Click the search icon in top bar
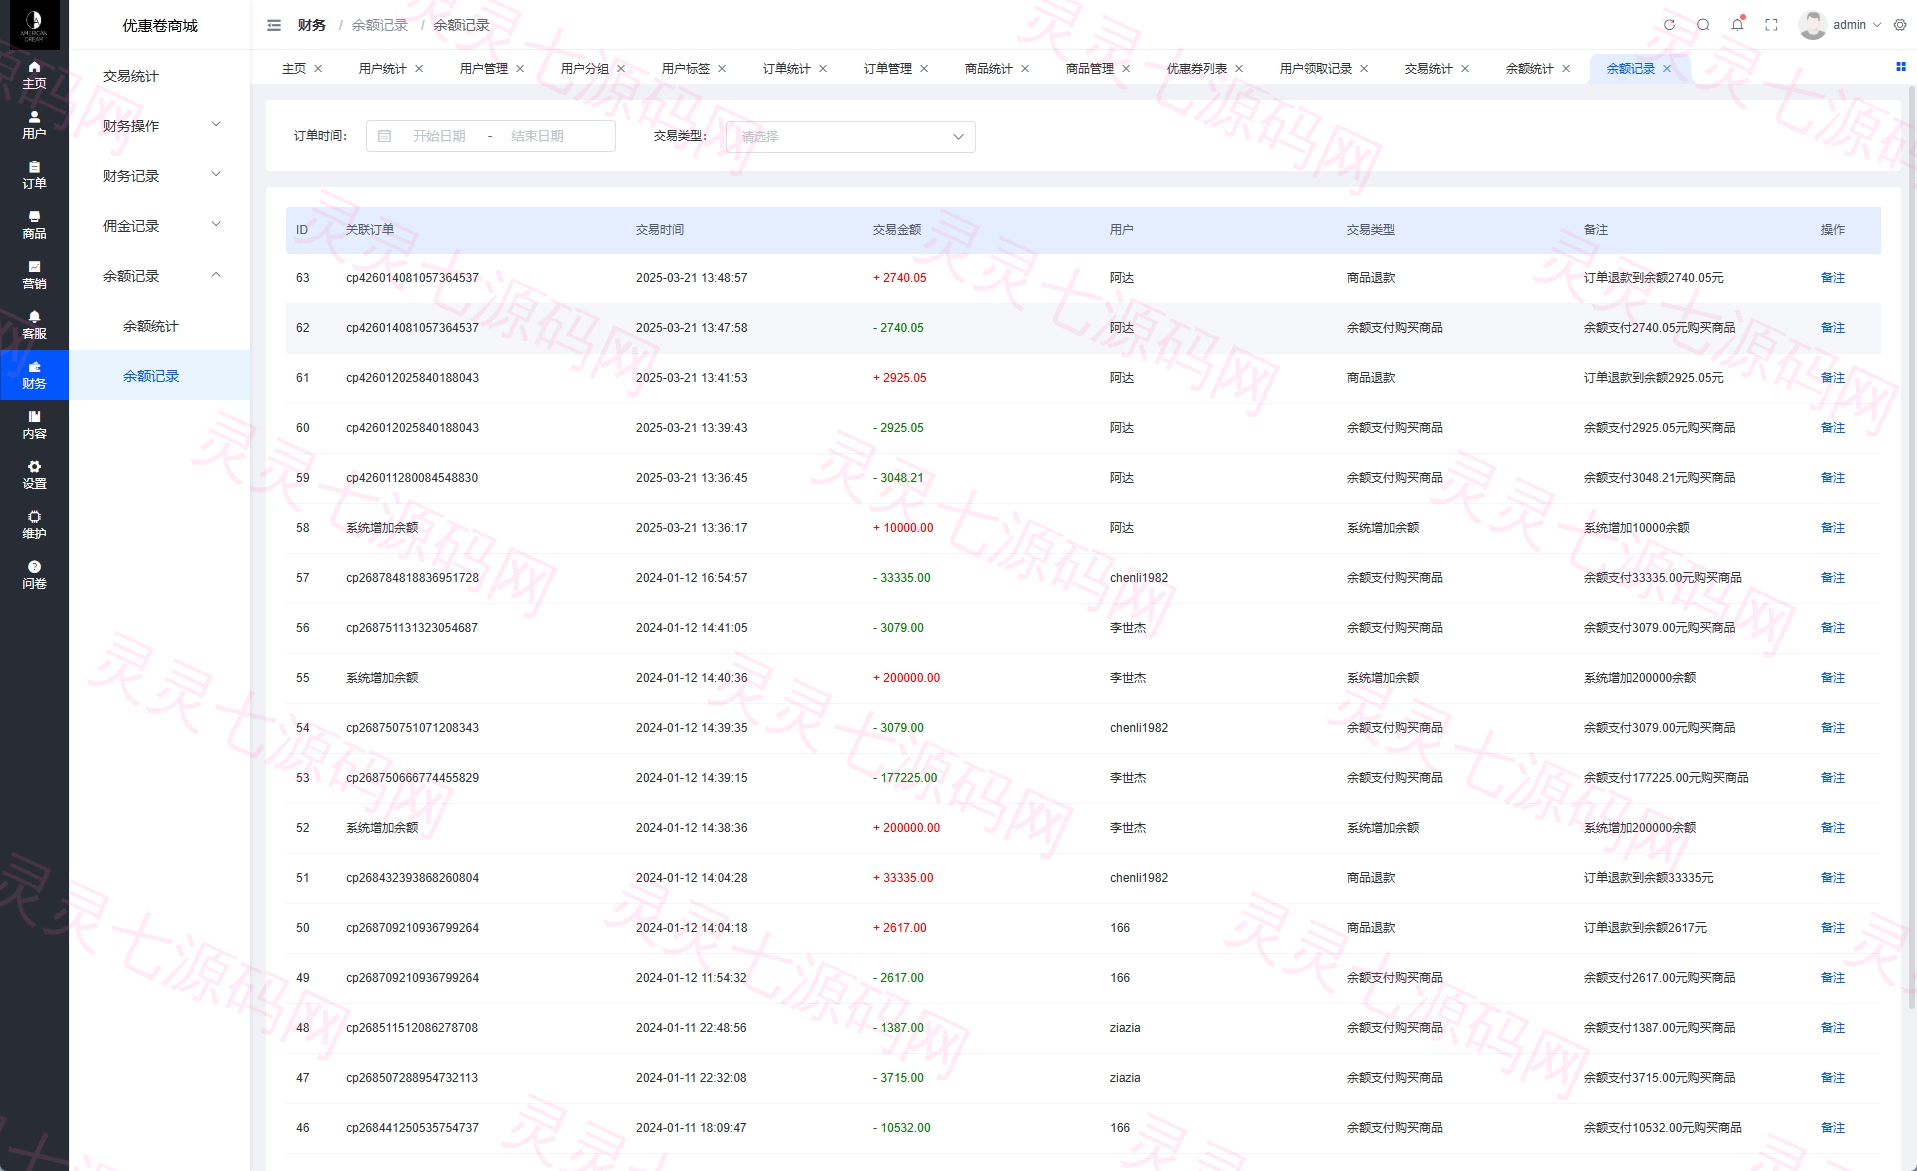 pos(1703,25)
